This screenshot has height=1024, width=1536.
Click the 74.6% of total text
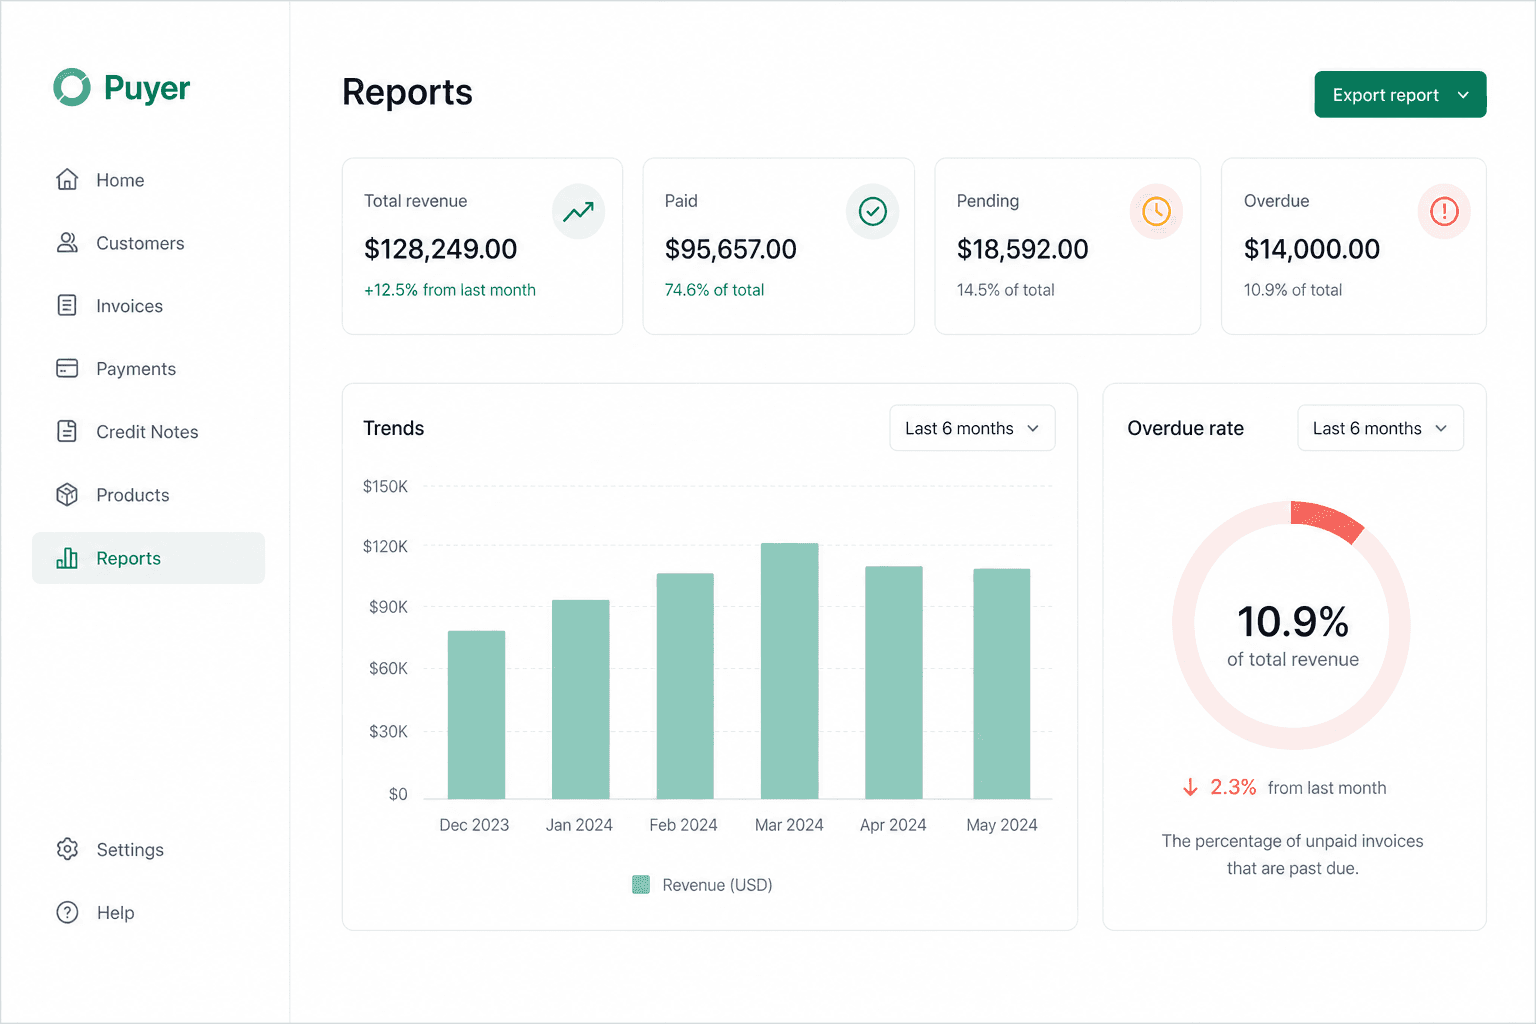[714, 290]
